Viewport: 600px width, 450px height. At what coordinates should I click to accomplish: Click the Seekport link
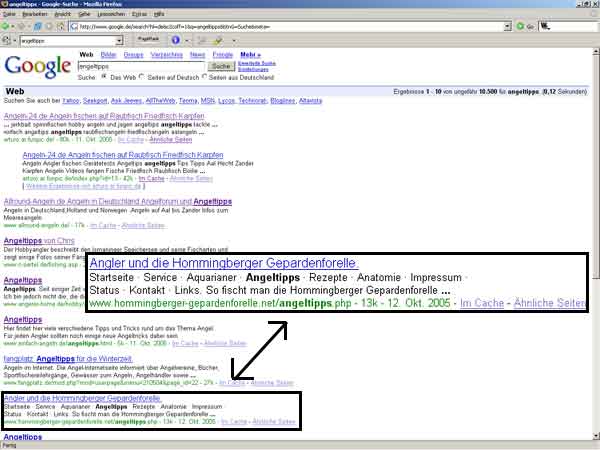[95, 101]
